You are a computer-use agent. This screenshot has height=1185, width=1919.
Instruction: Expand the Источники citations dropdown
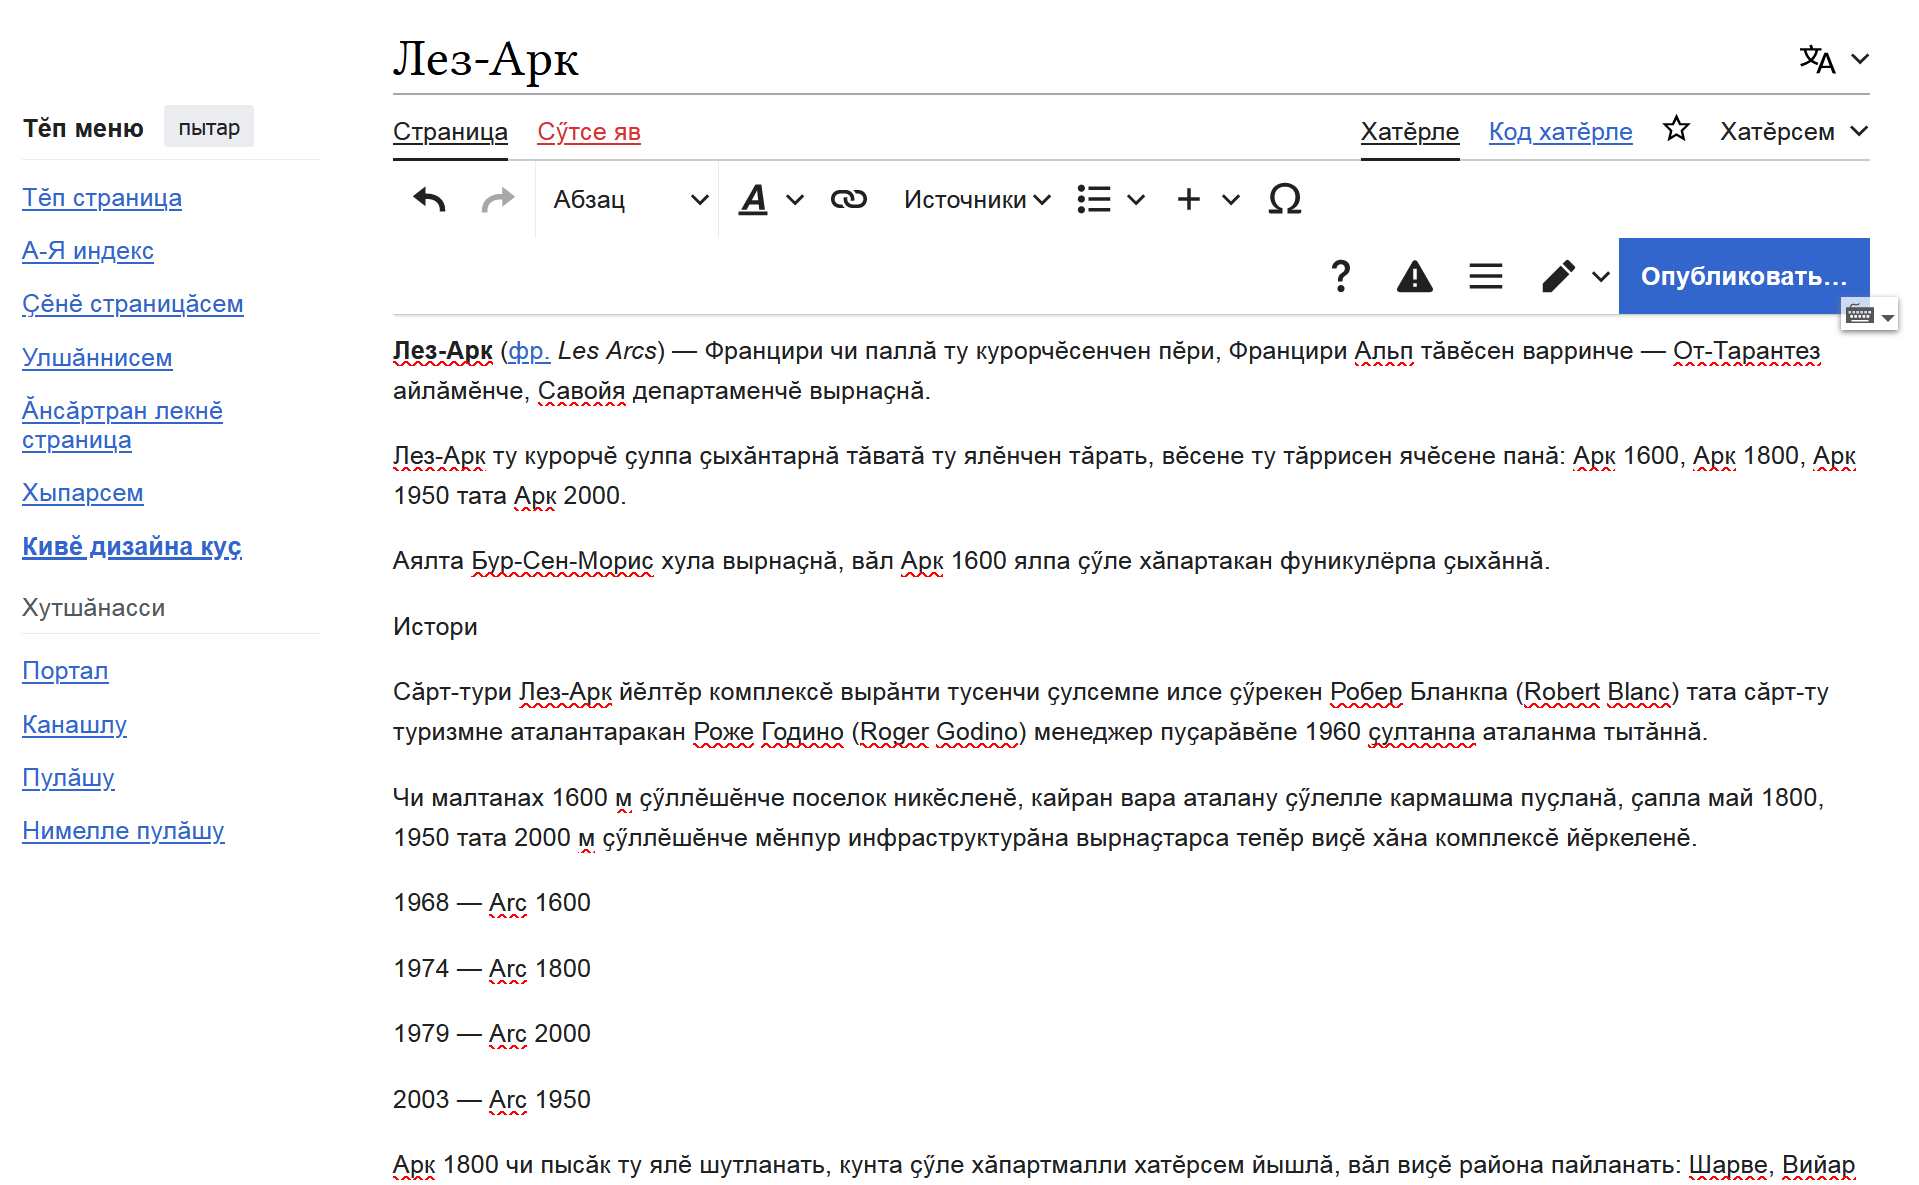pyautogui.click(x=976, y=200)
